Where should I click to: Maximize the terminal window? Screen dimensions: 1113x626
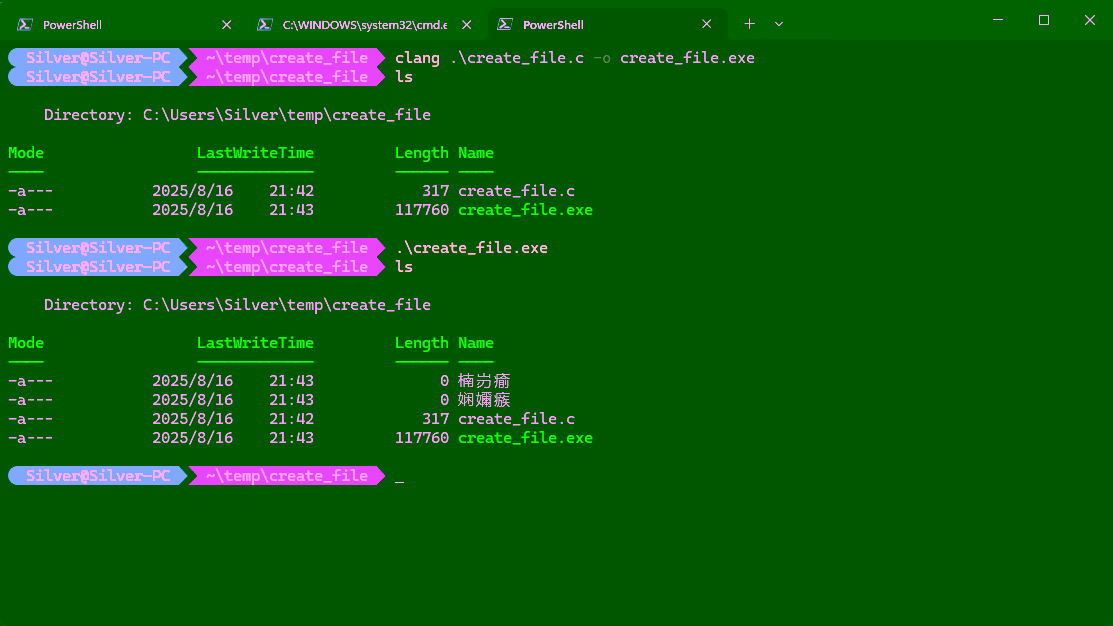coord(1044,20)
